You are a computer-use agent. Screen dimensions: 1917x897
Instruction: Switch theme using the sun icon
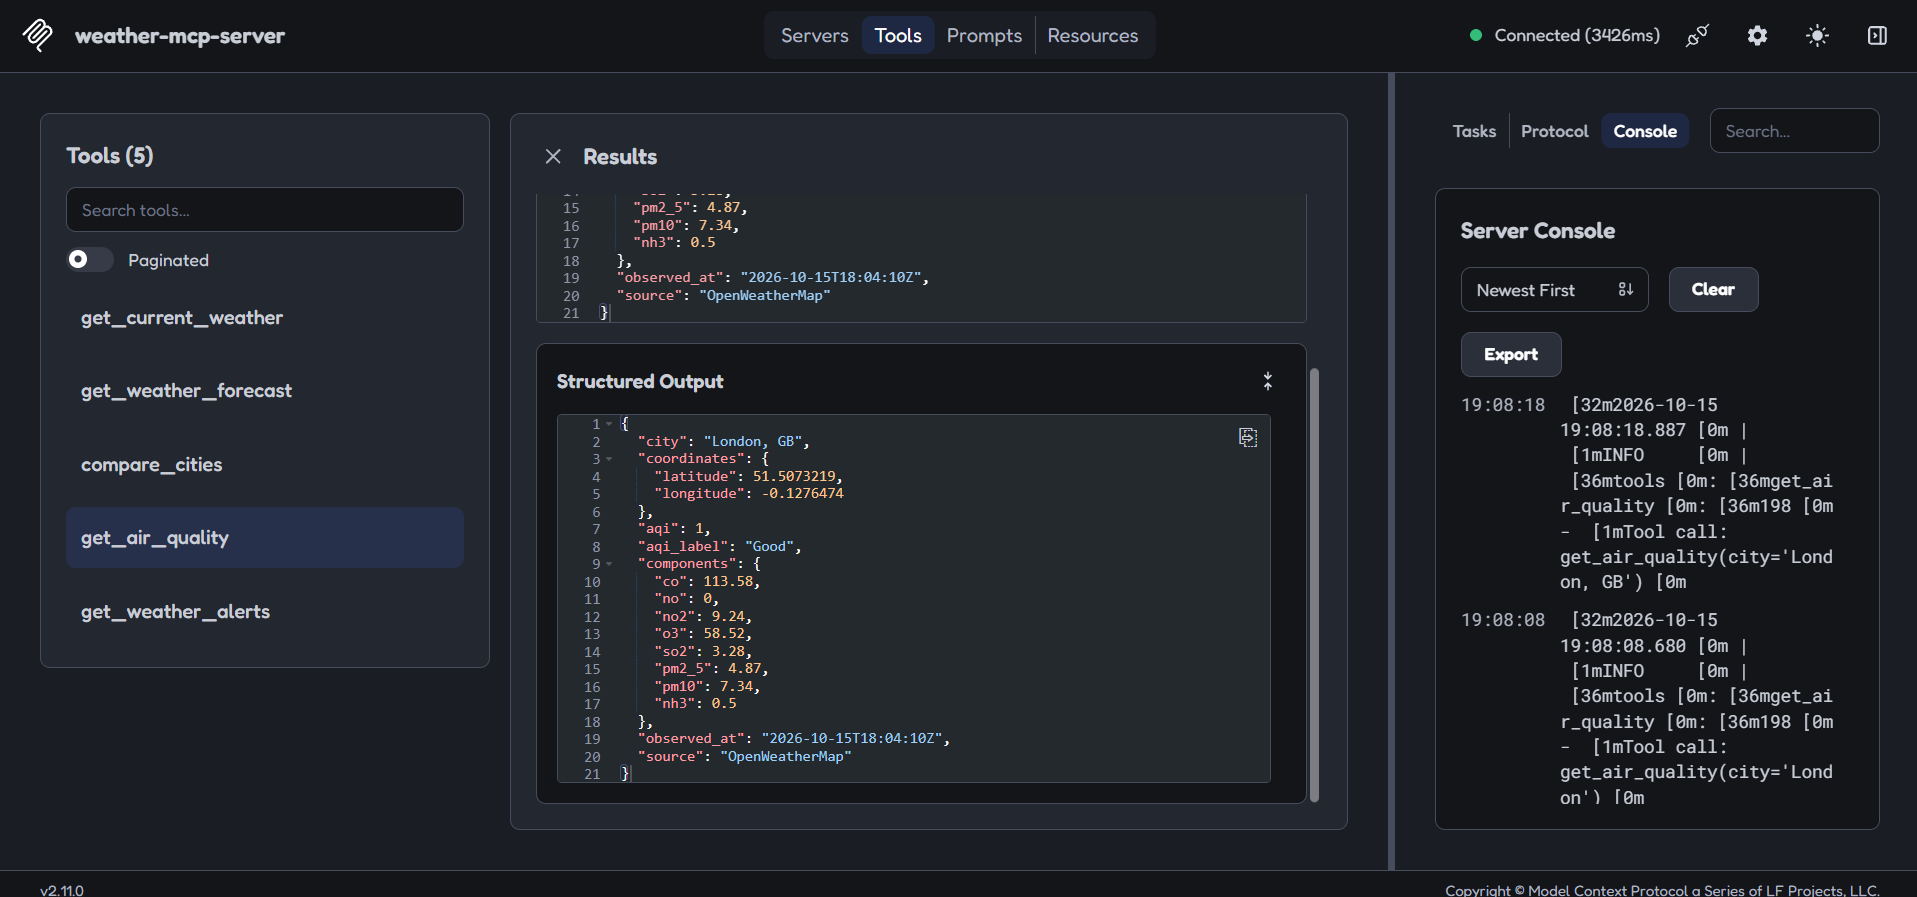pos(1817,36)
